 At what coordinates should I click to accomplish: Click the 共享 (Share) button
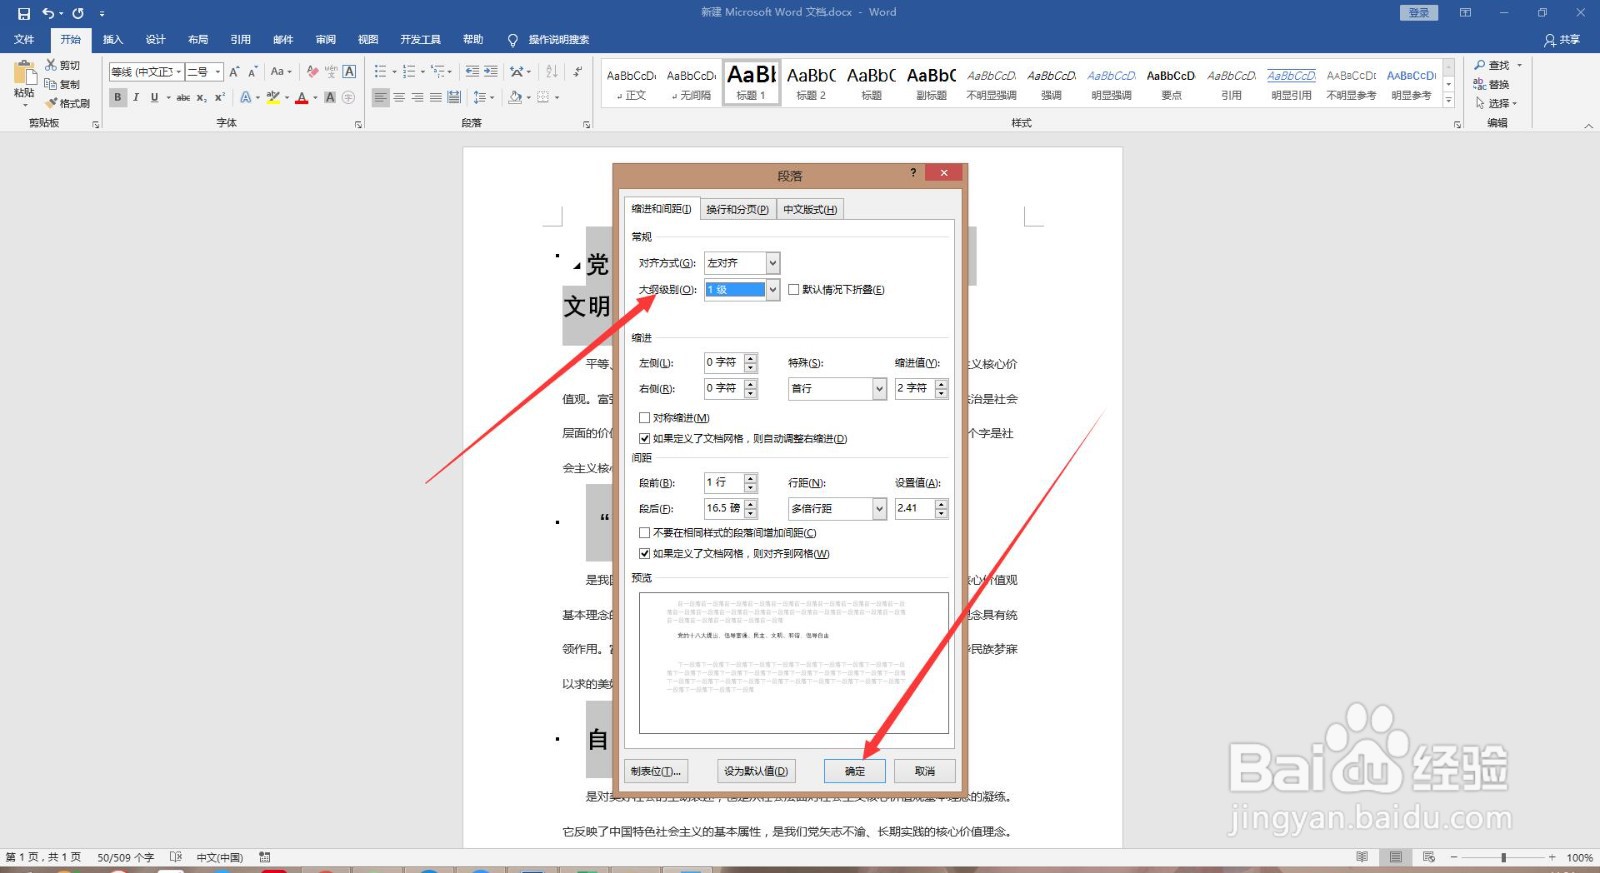1562,40
